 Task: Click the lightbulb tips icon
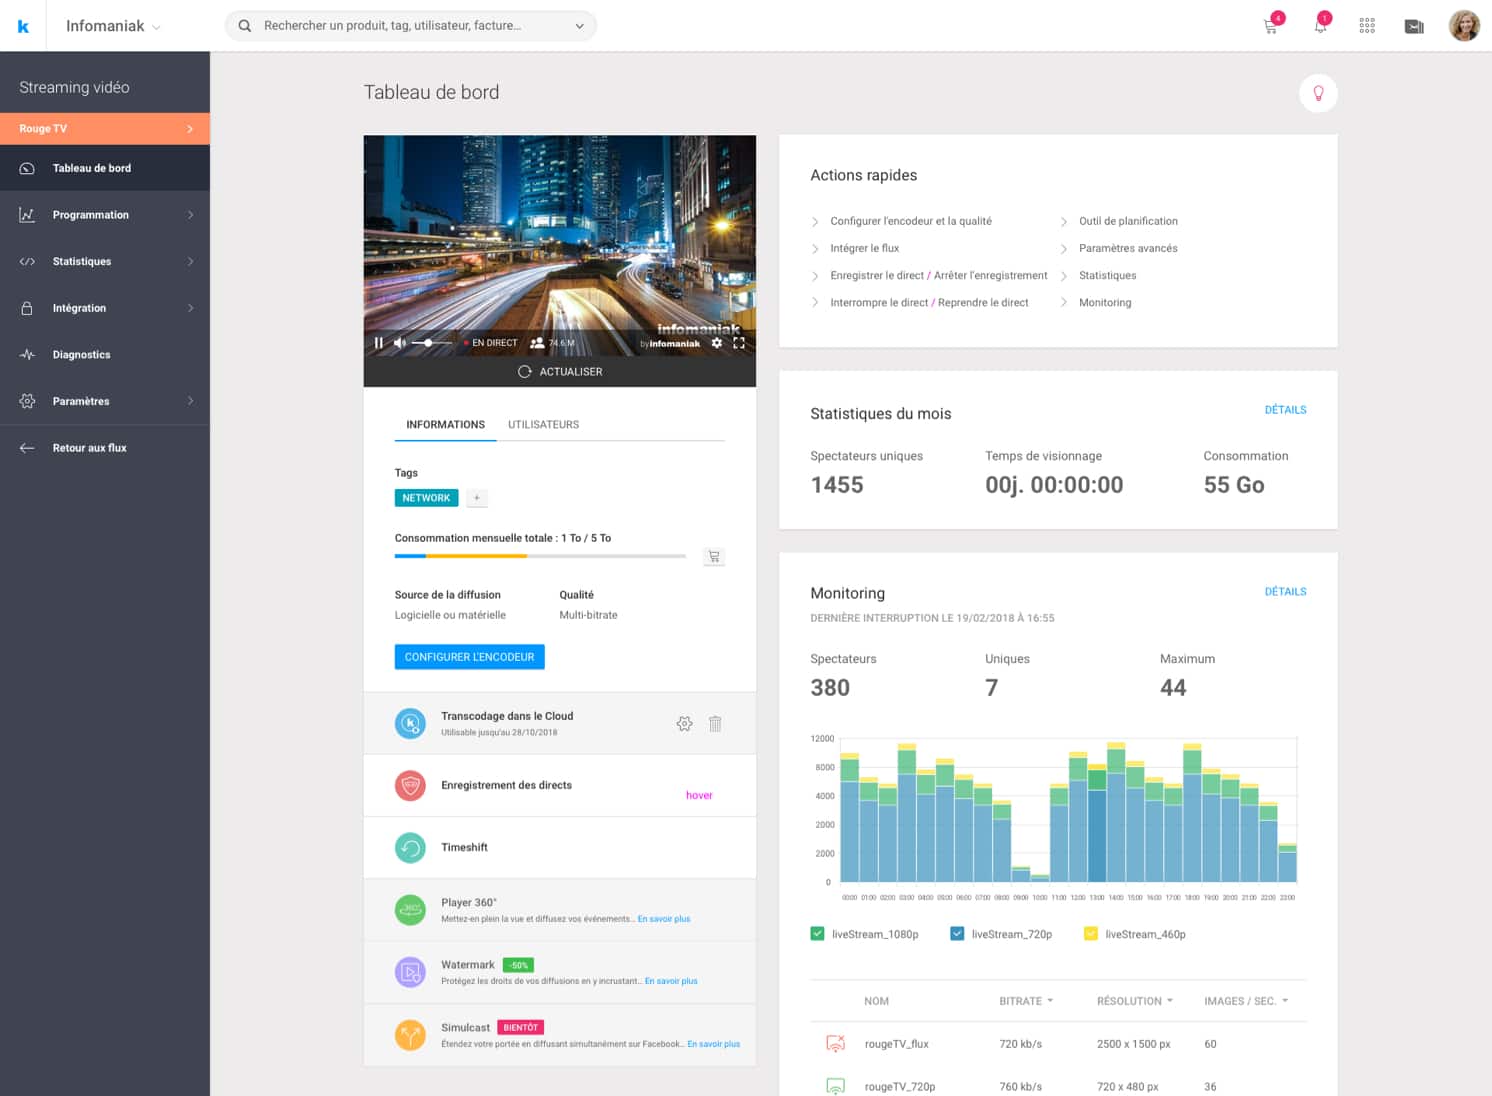(x=1318, y=93)
